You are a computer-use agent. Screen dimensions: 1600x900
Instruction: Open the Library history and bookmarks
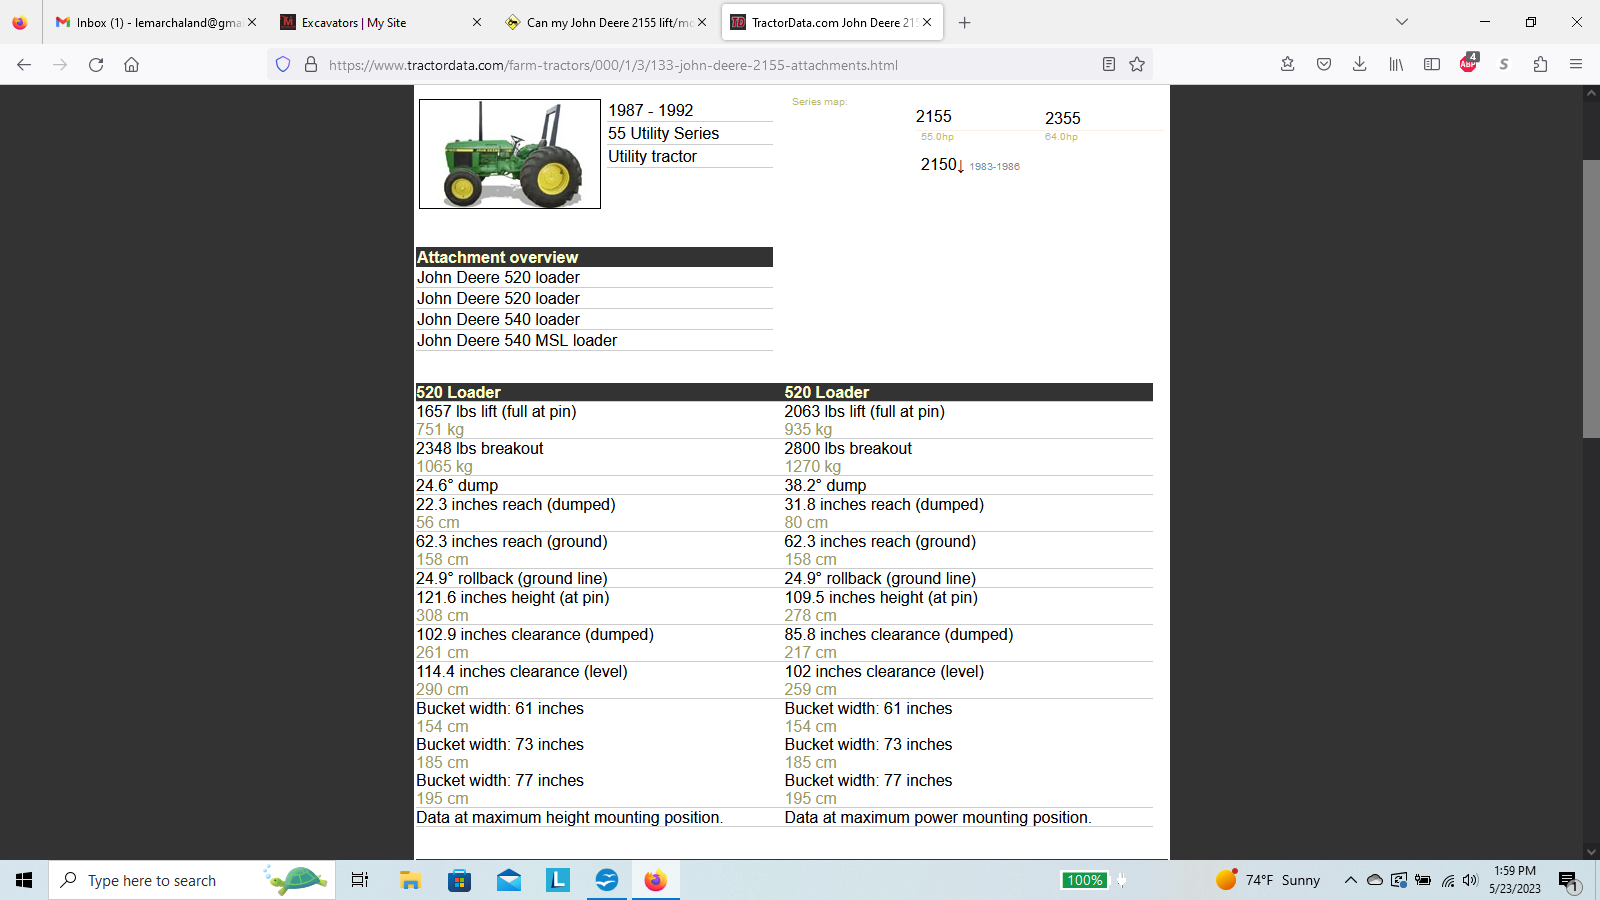point(1396,65)
